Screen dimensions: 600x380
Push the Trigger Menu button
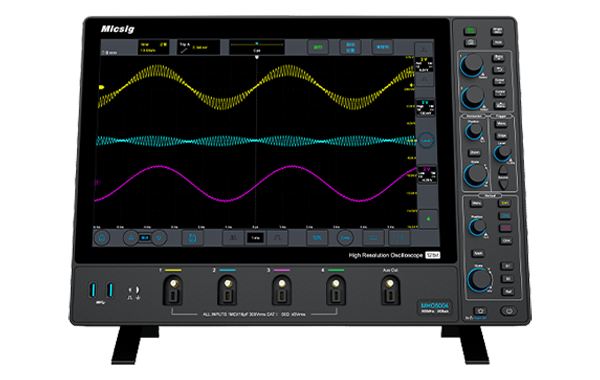click(501, 124)
